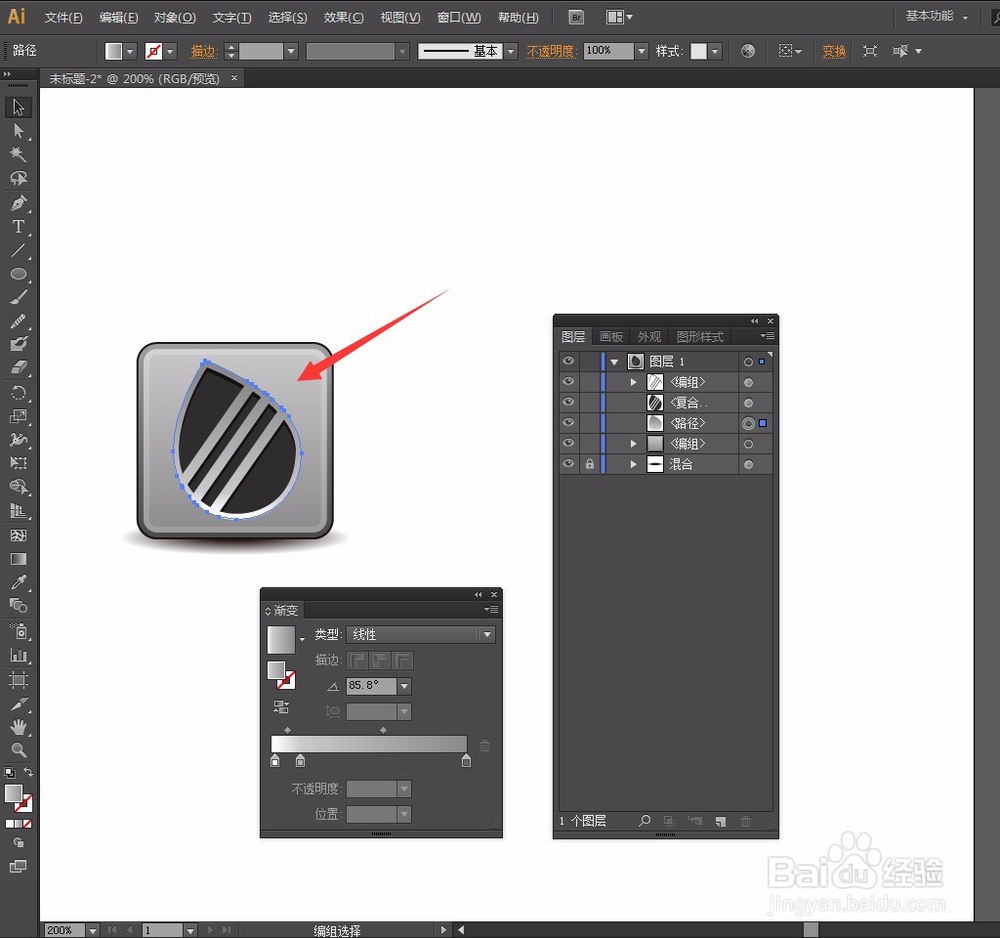Viewport: 1000px width, 938px height.
Task: Hide the <路径> sublayer
Action: pos(568,422)
